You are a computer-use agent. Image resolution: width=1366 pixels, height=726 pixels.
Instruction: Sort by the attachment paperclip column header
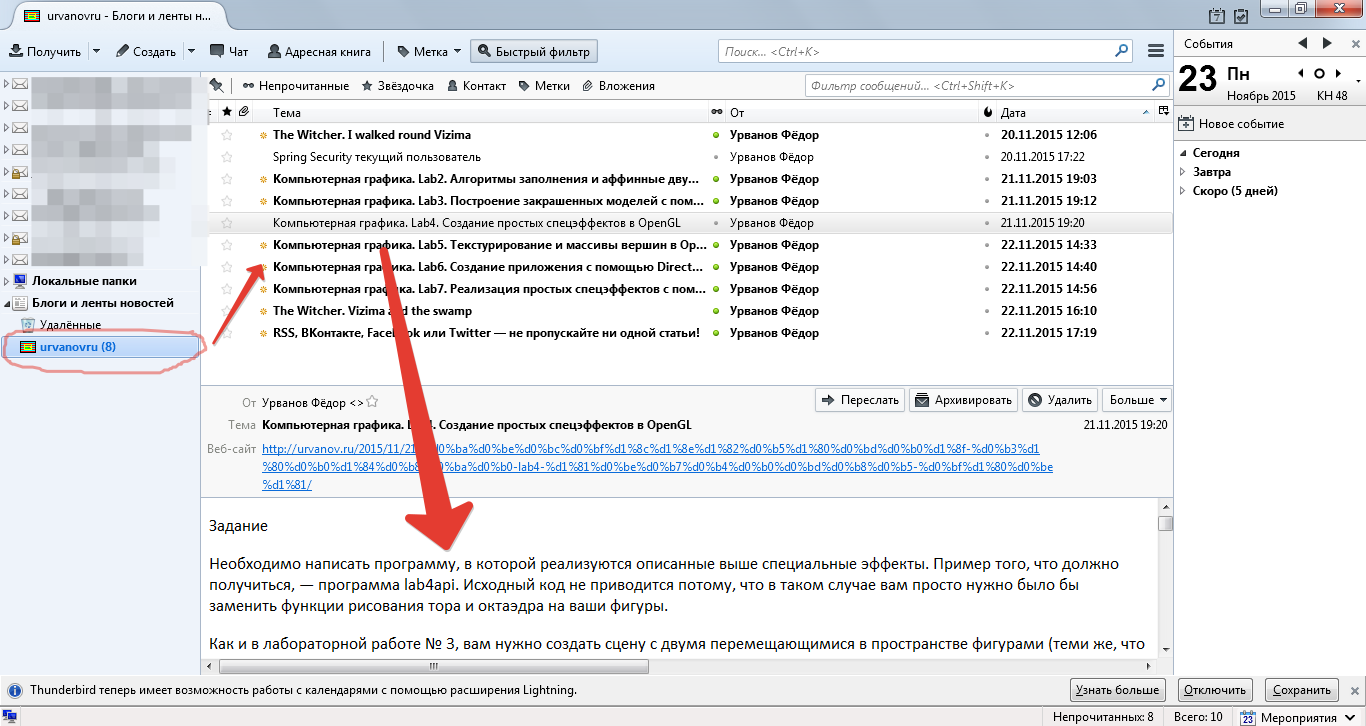click(x=243, y=112)
